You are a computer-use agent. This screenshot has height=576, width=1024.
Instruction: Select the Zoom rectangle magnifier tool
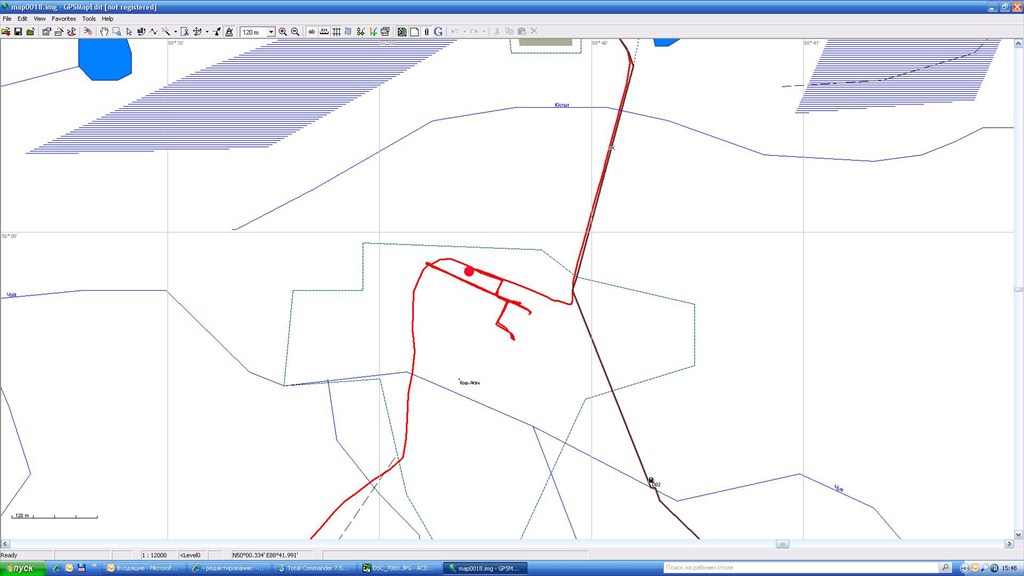tap(116, 31)
